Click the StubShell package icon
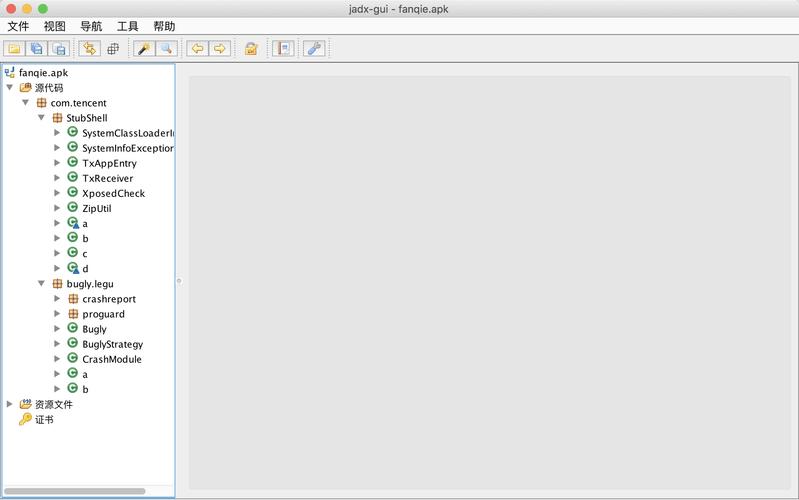 (x=58, y=118)
